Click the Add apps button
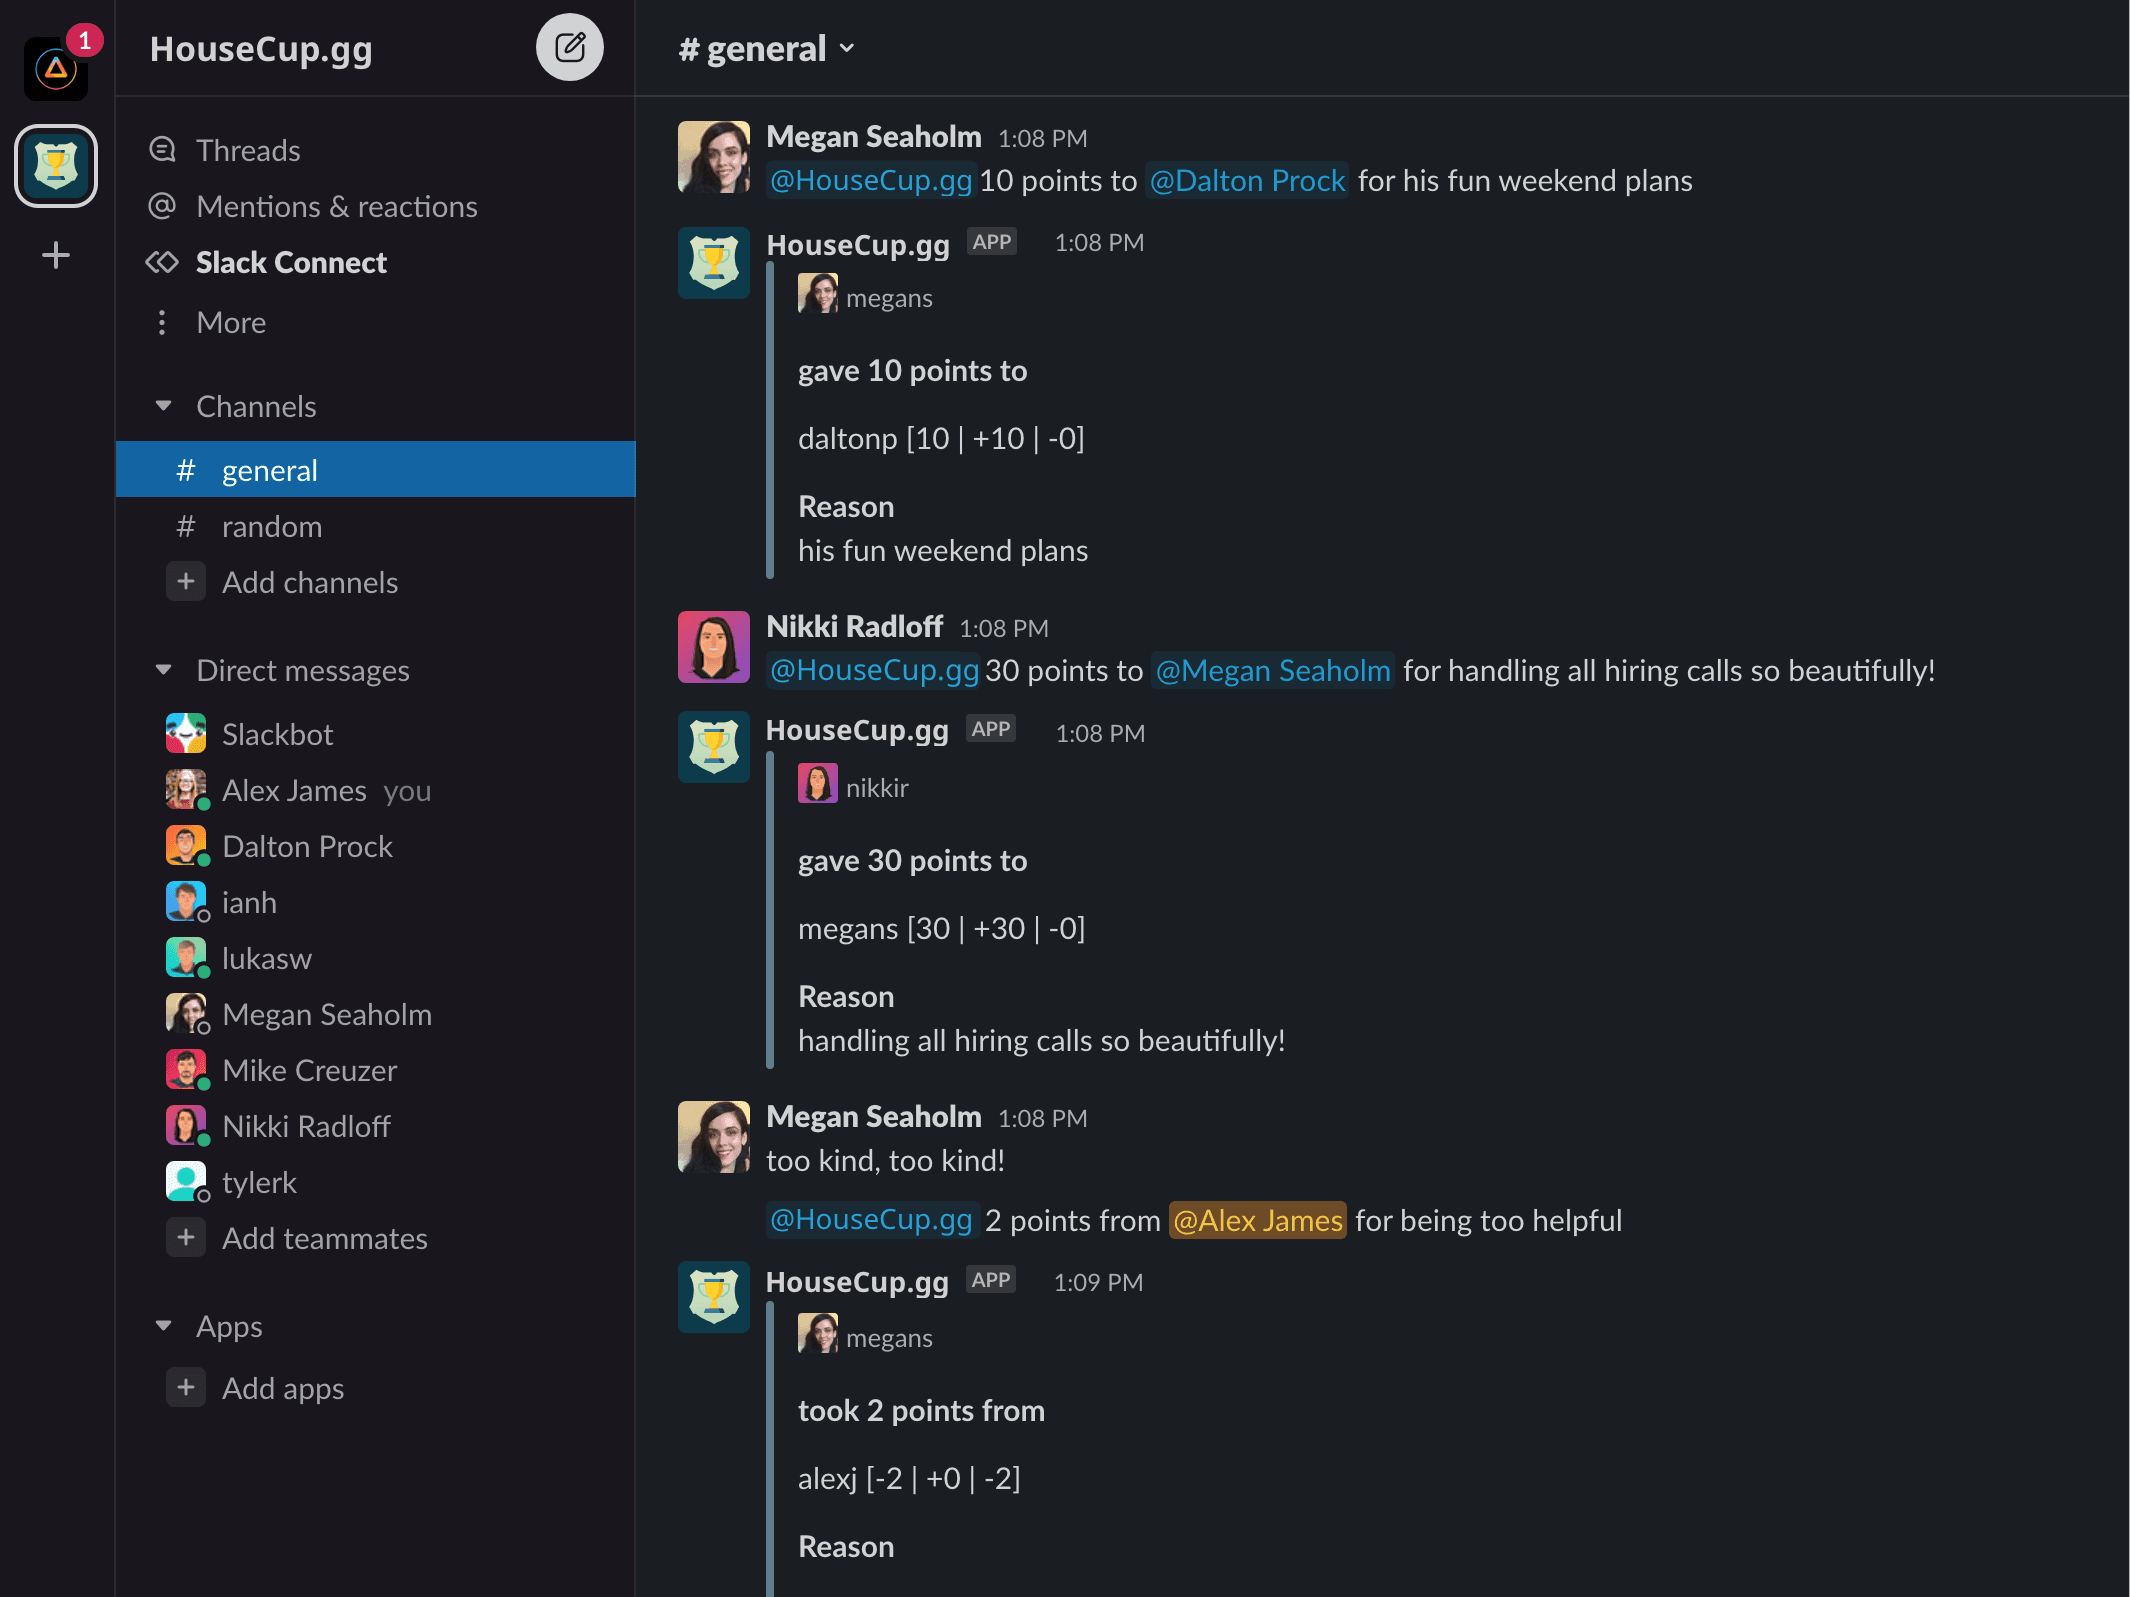This screenshot has width=2130, height=1597. pos(282,1388)
